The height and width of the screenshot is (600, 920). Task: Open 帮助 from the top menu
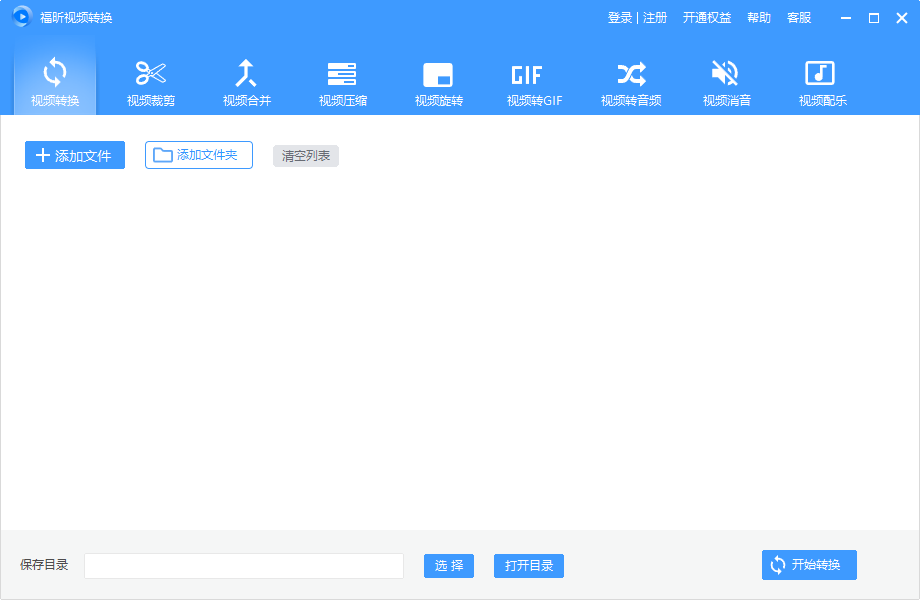pos(759,17)
